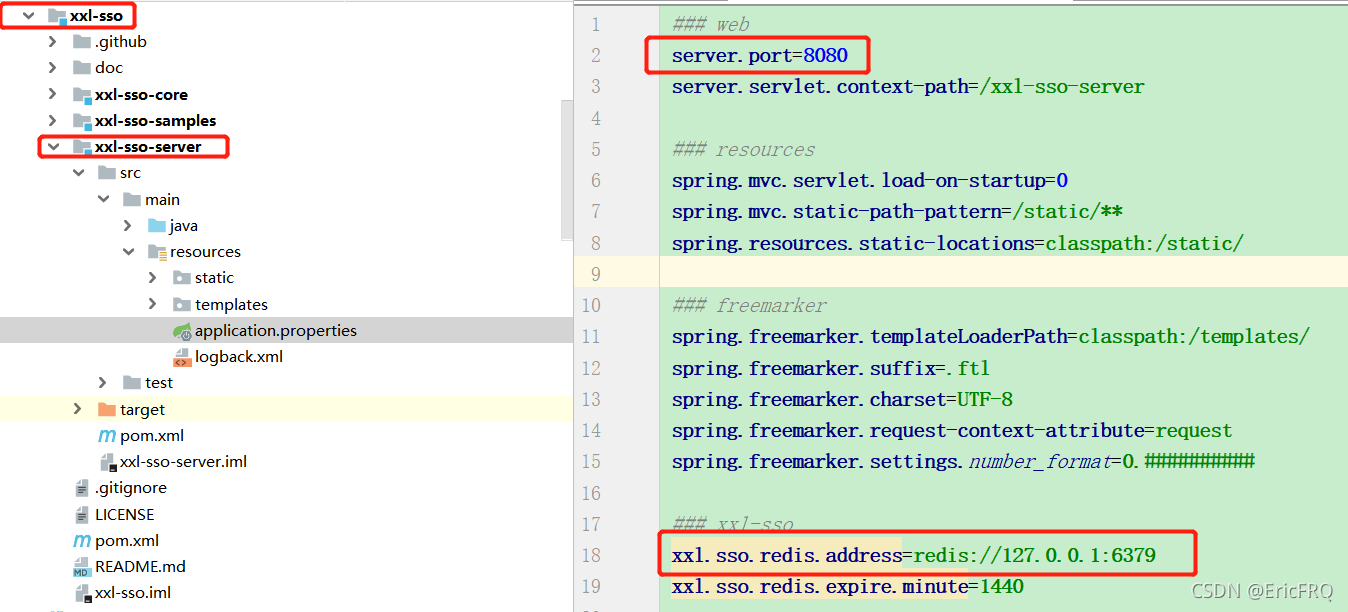
Task: Click the xxl-sso.iml file icon
Action: coord(83,593)
